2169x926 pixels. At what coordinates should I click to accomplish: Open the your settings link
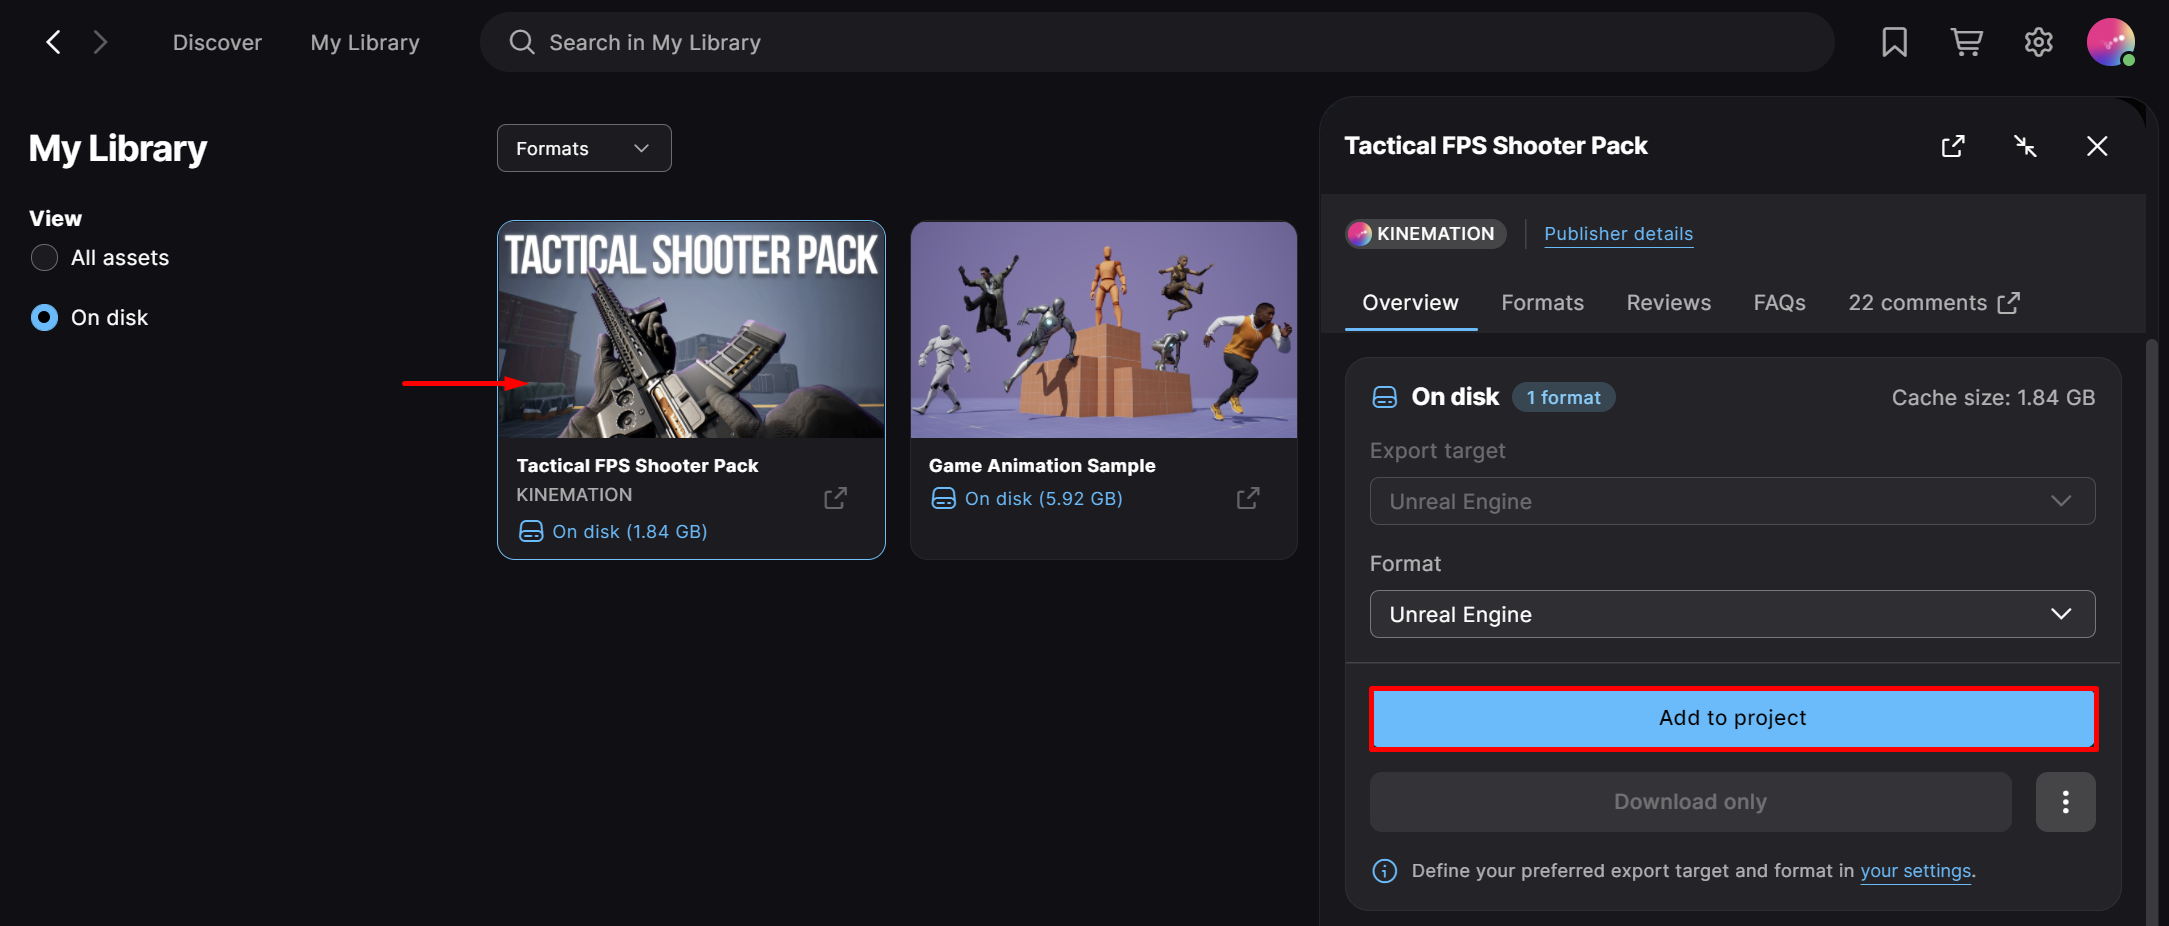[x=1915, y=871]
